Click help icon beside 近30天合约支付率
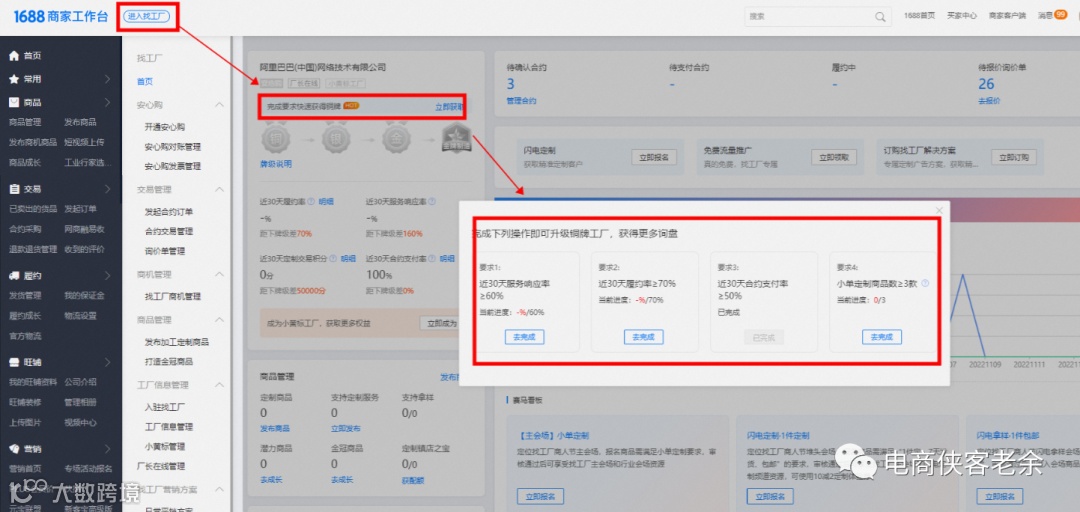The image size is (1080, 512). pyautogui.click(x=433, y=258)
